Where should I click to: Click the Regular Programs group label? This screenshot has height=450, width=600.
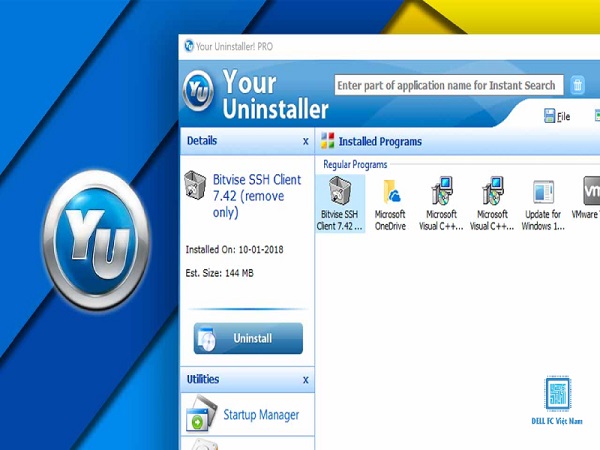point(355,165)
